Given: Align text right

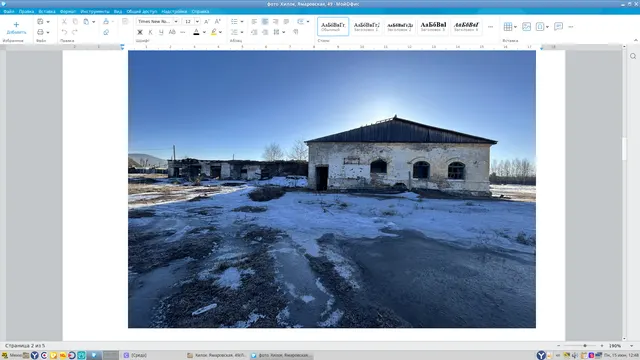Looking at the screenshot, I should pyautogui.click(x=276, y=21).
